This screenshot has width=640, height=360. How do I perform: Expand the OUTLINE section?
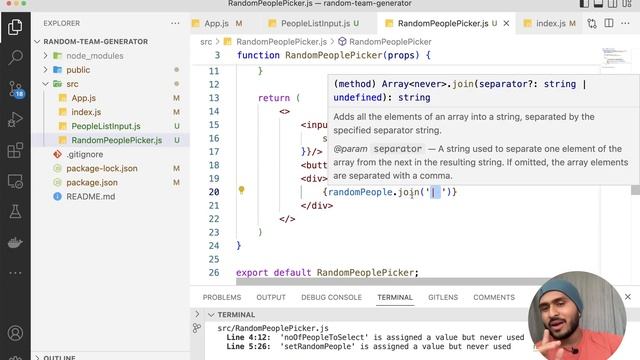(38, 358)
